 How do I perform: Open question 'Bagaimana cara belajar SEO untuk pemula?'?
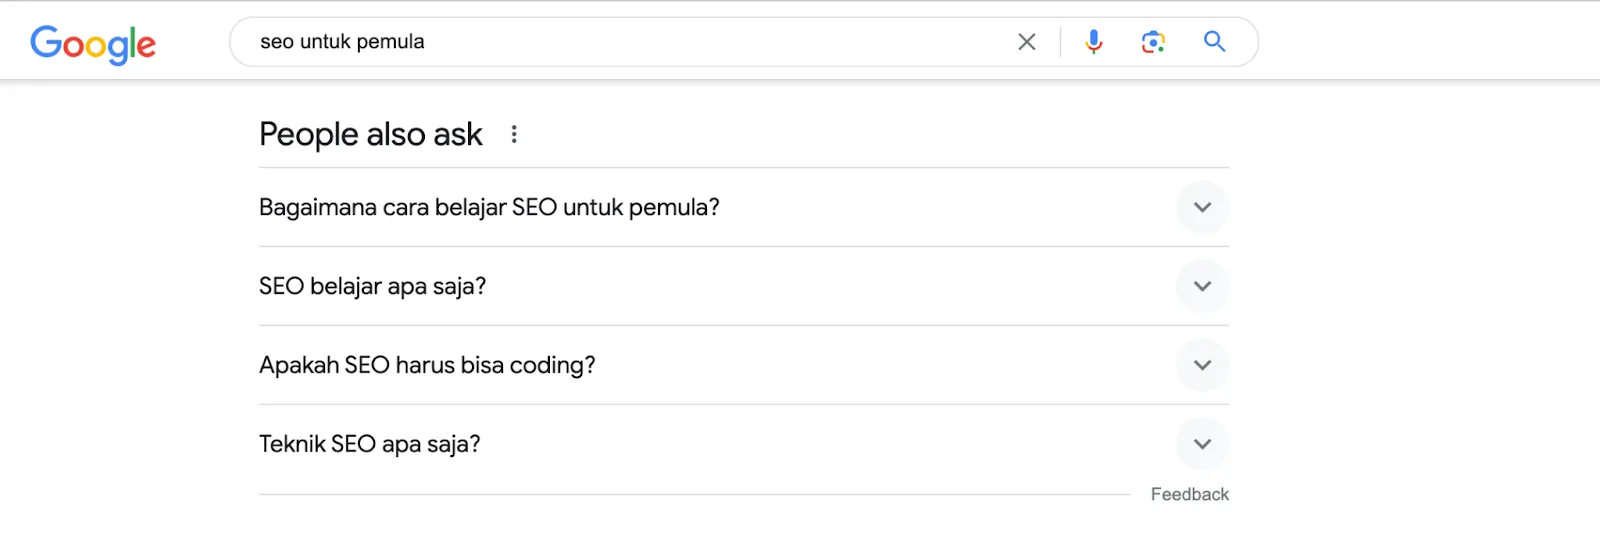[489, 208]
